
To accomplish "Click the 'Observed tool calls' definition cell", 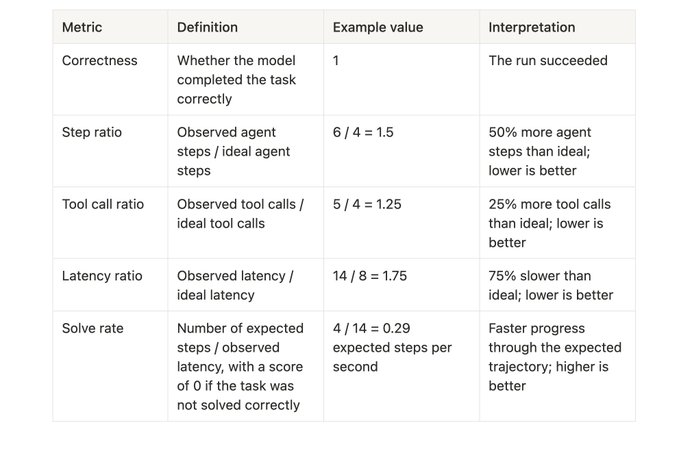I will tap(240, 213).
